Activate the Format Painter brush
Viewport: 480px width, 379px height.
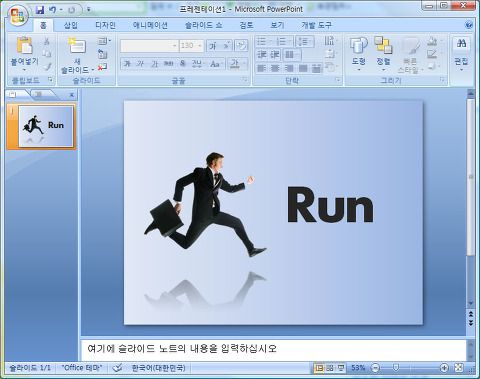point(47,66)
